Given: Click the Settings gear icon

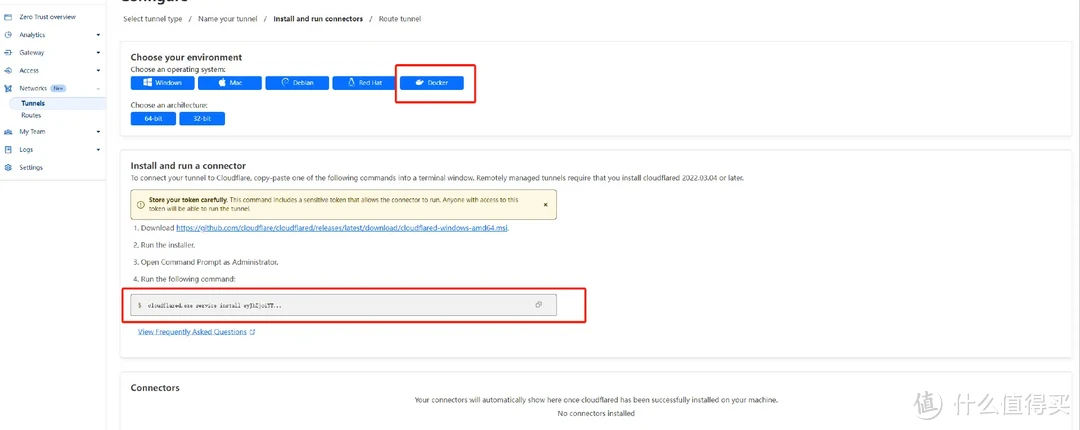Looking at the screenshot, I should click(8, 168).
